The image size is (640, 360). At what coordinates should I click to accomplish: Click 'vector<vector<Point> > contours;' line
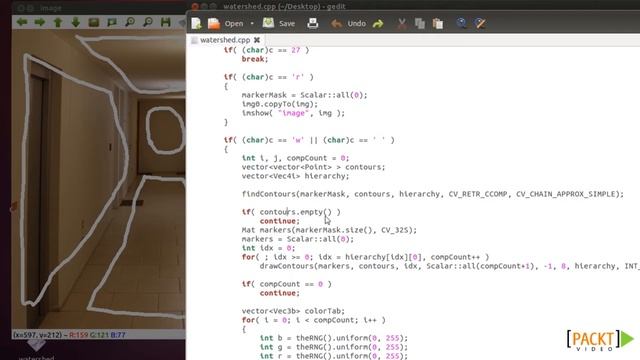click(313, 167)
